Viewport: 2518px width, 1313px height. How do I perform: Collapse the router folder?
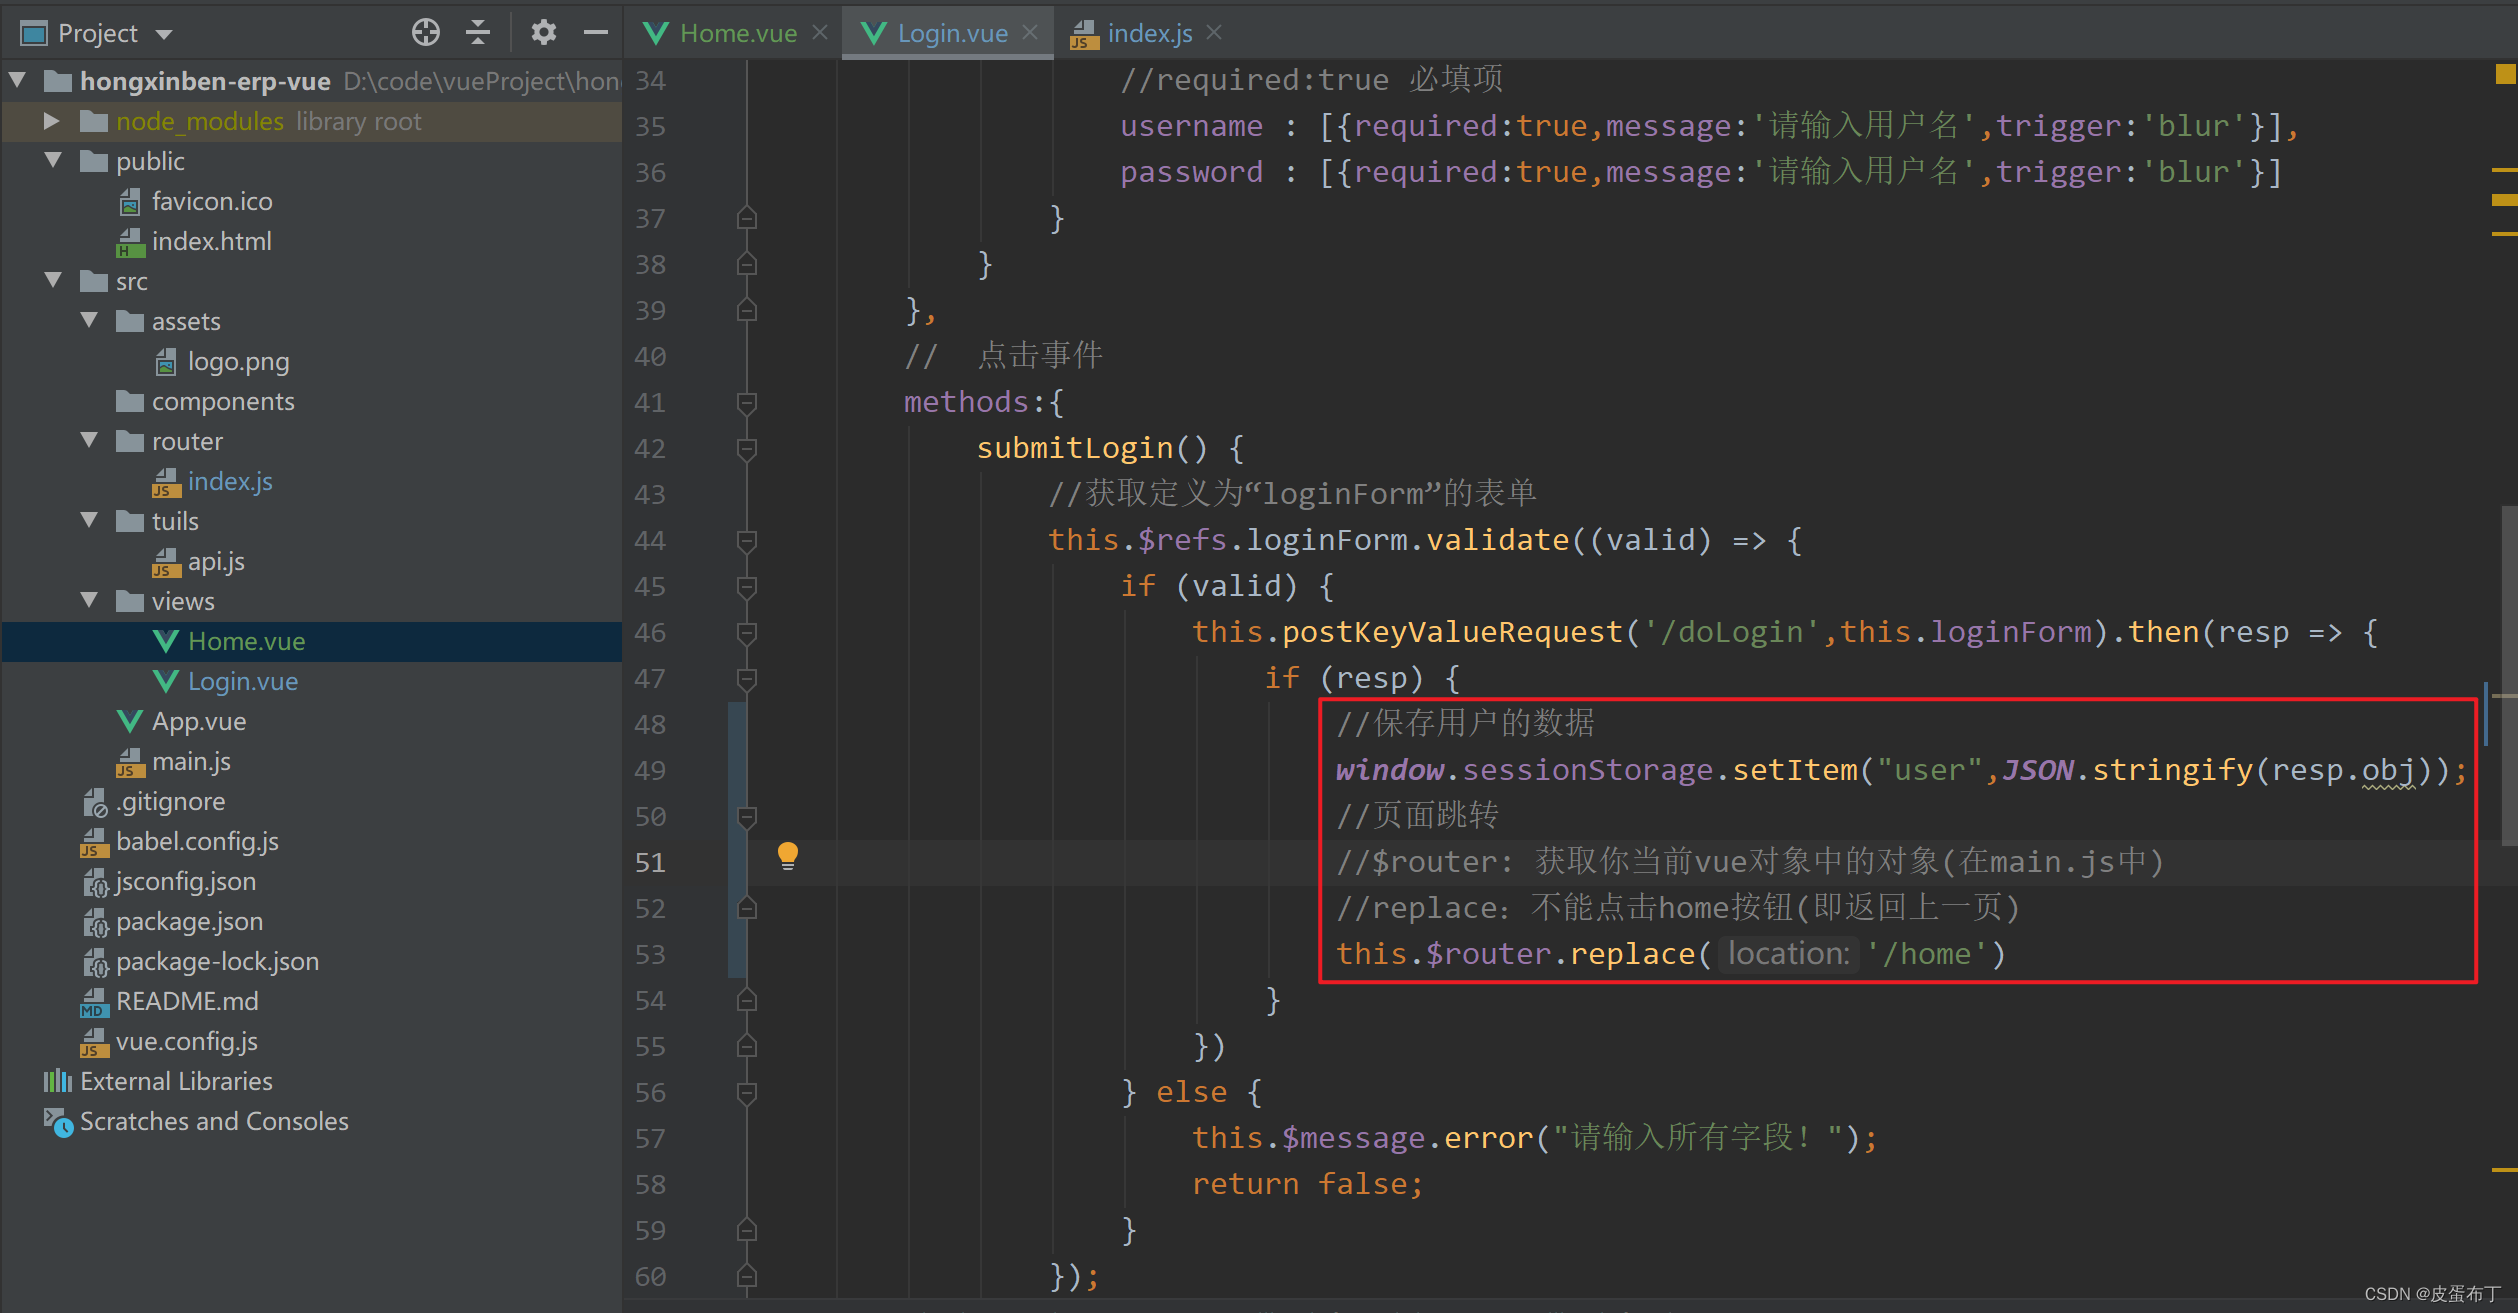[90, 440]
